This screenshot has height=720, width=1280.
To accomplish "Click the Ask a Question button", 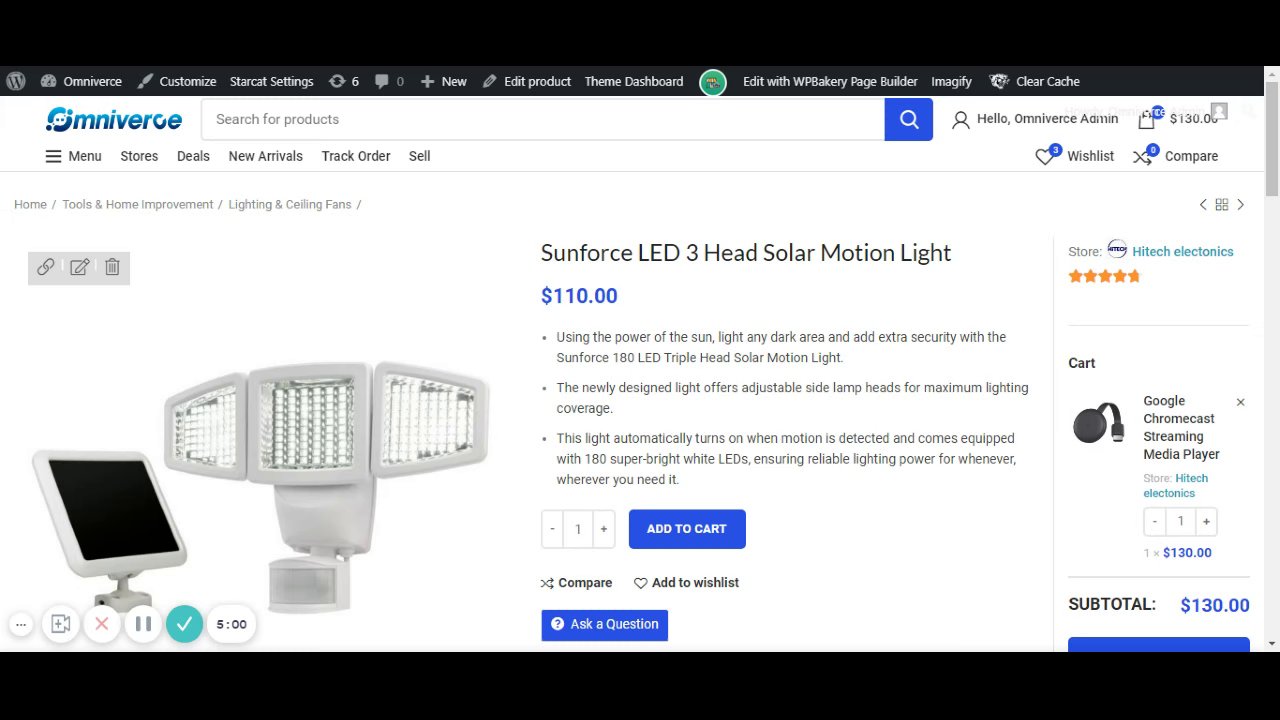I will [x=604, y=624].
